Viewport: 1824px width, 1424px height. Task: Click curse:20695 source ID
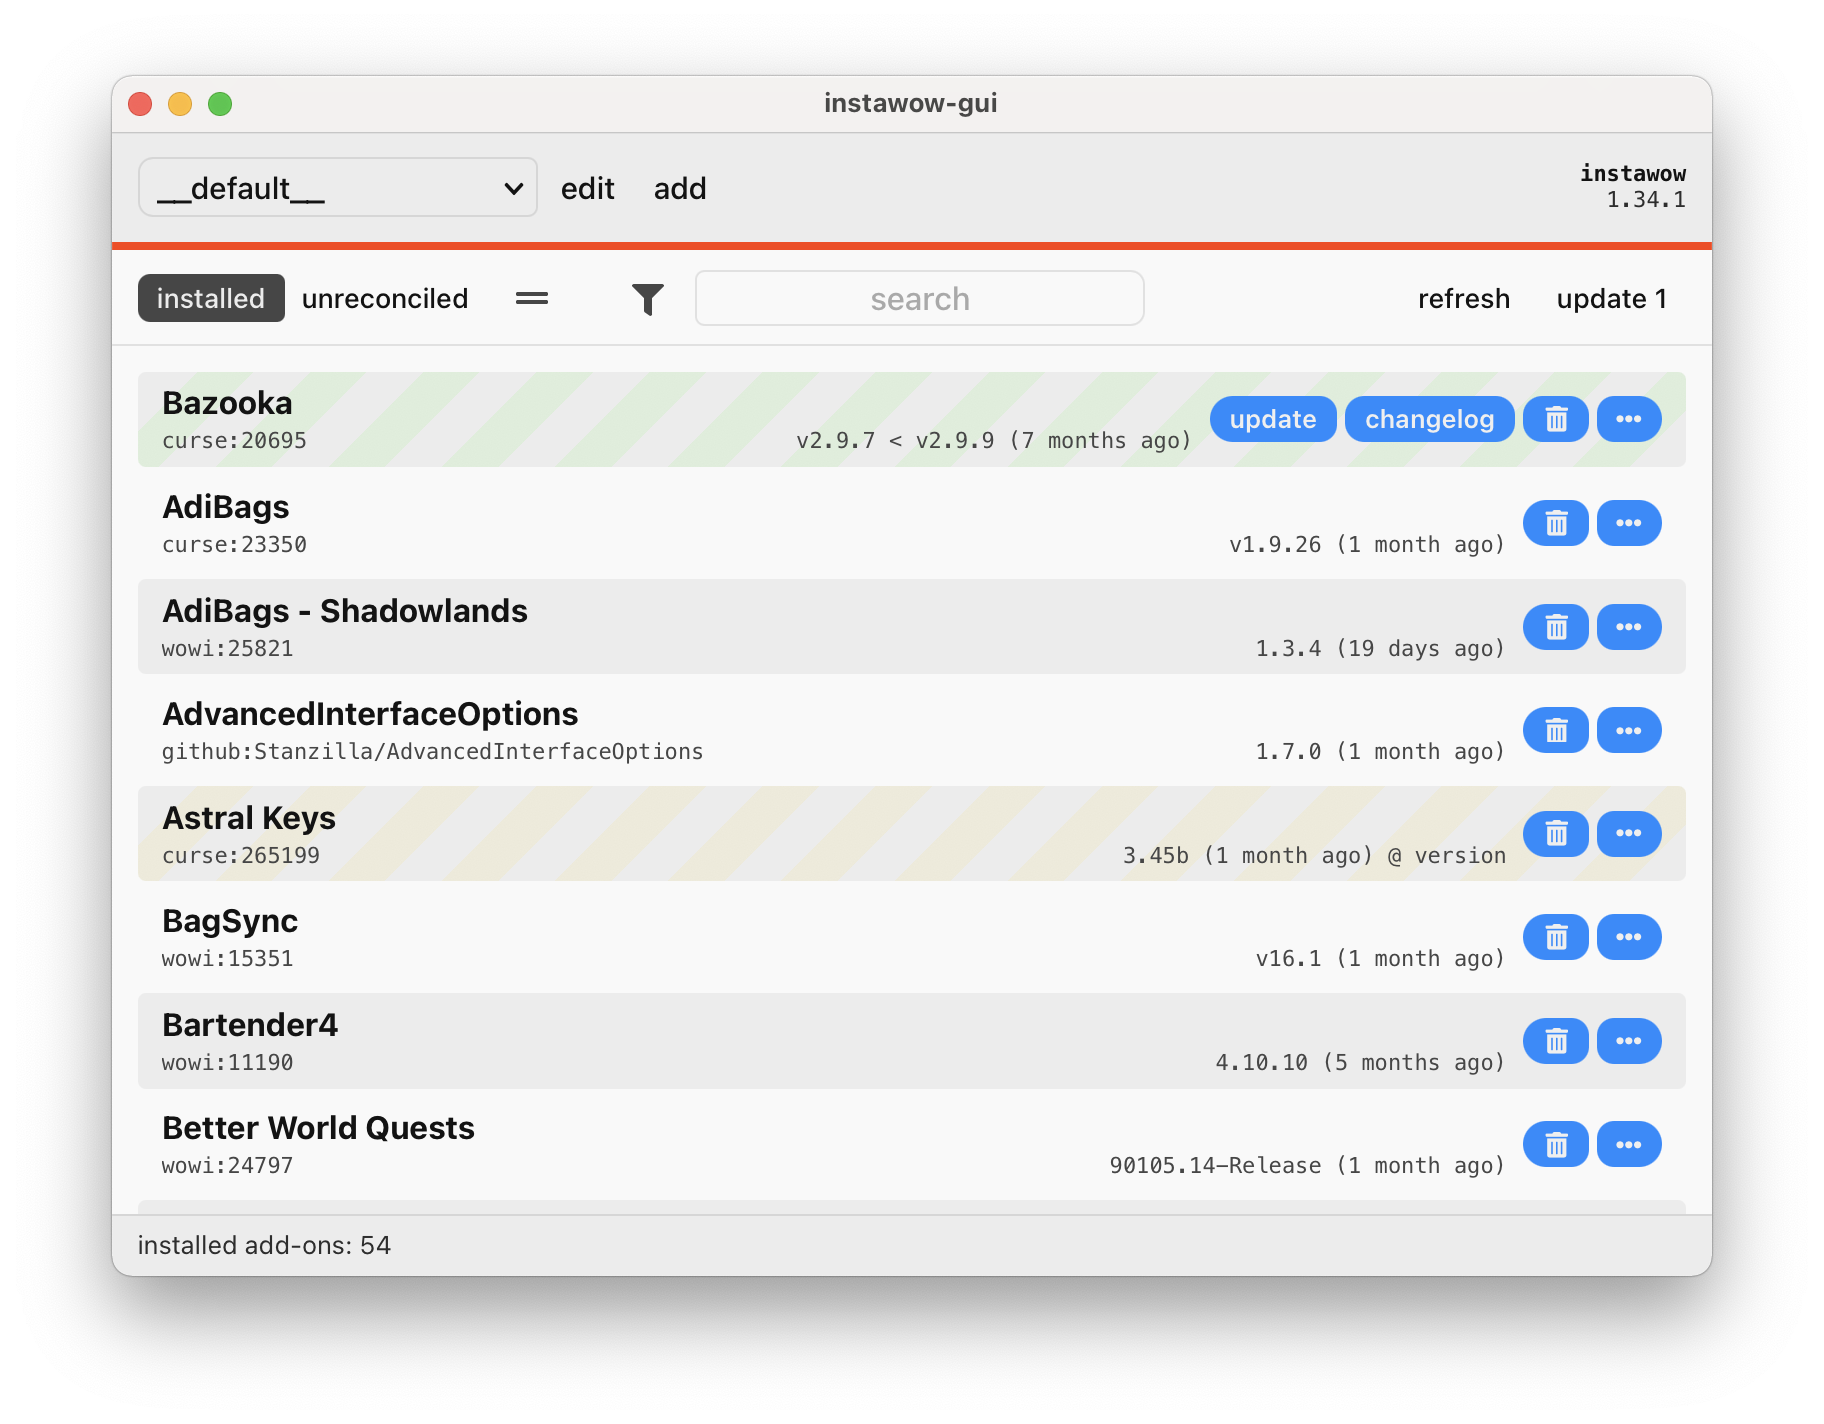[234, 441]
